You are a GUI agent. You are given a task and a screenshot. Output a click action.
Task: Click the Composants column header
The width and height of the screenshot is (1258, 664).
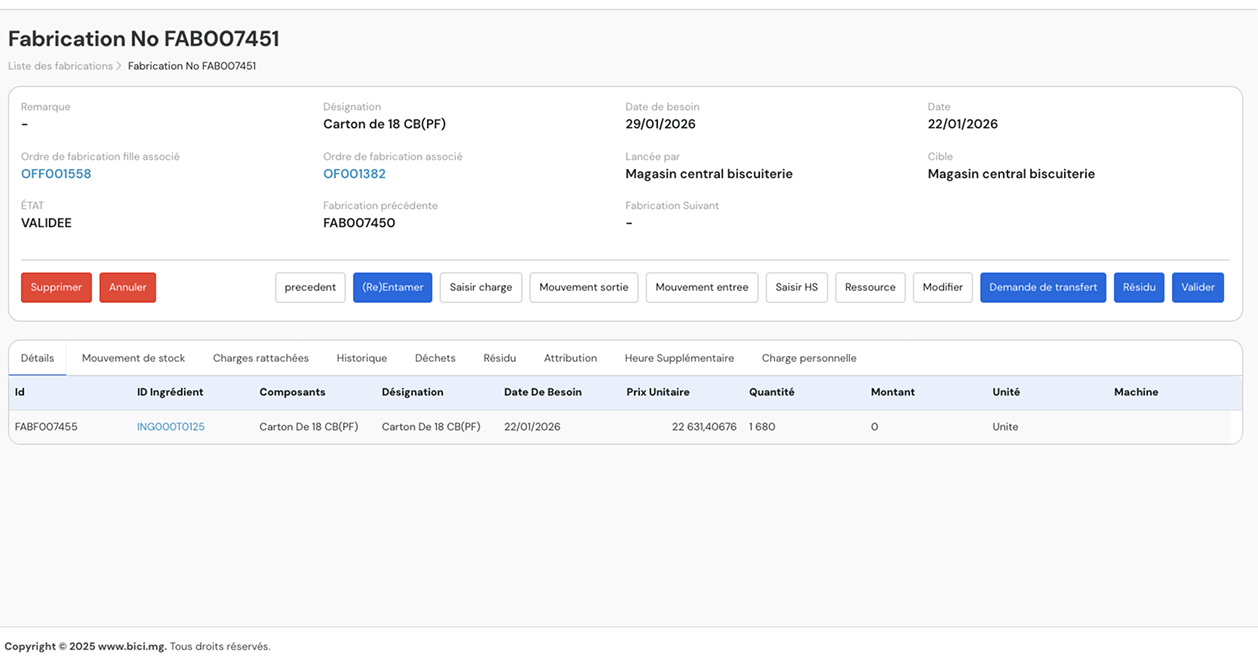(x=292, y=392)
